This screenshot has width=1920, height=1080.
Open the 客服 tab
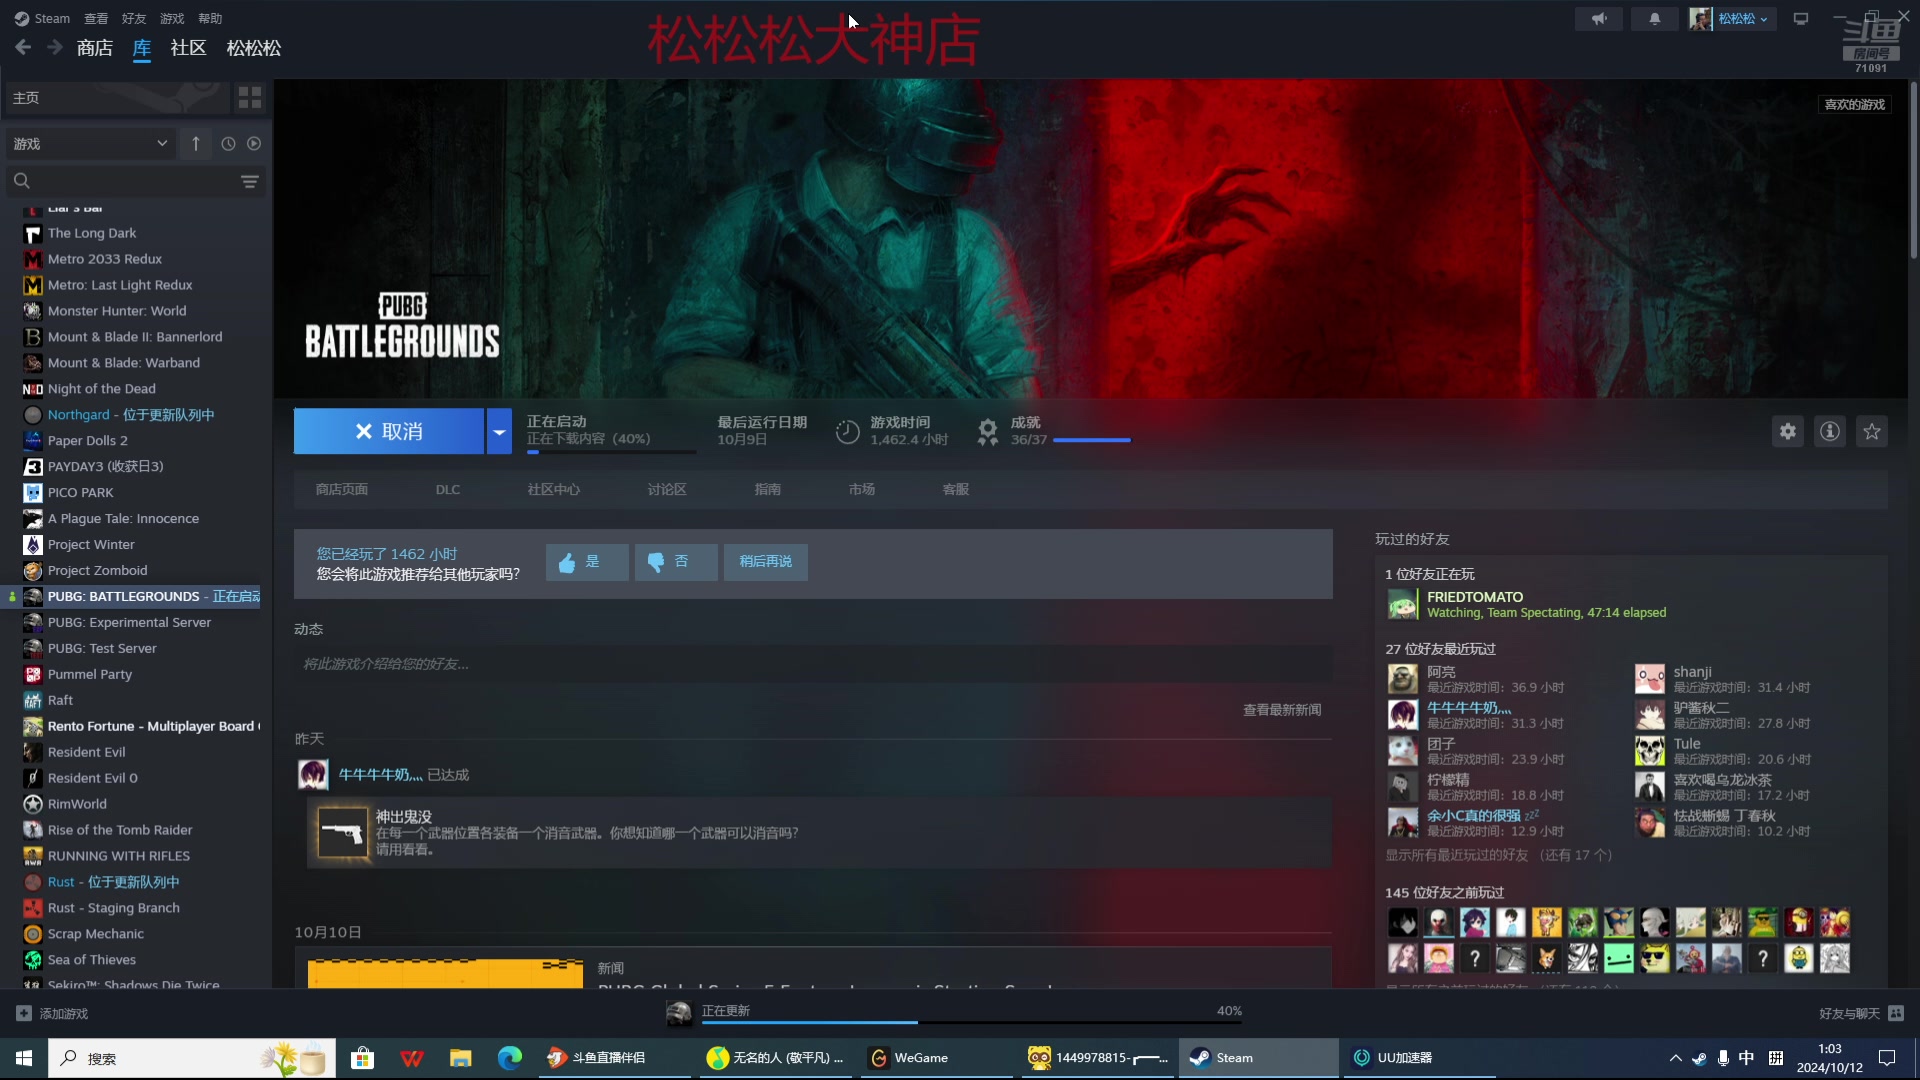(956, 489)
